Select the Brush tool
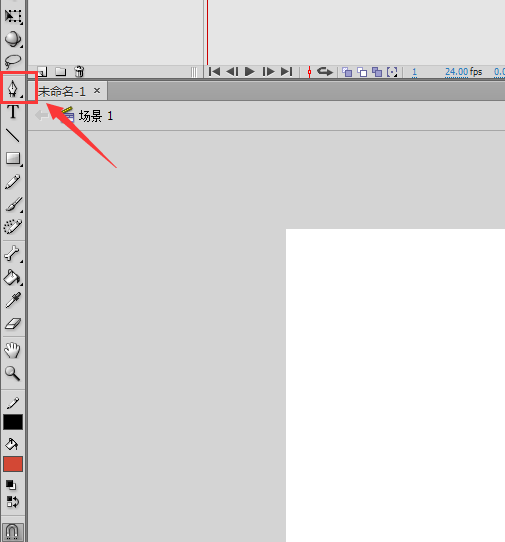 coord(13,204)
